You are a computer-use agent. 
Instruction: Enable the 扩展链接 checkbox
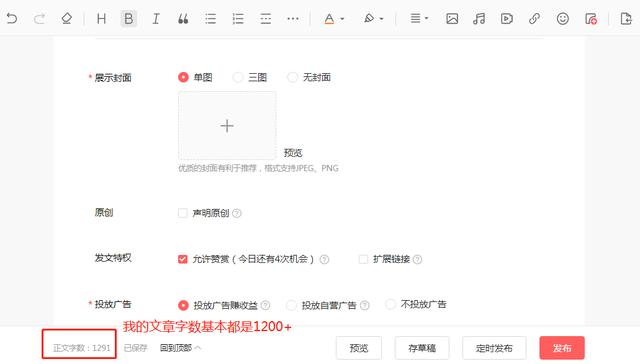[x=363, y=259]
